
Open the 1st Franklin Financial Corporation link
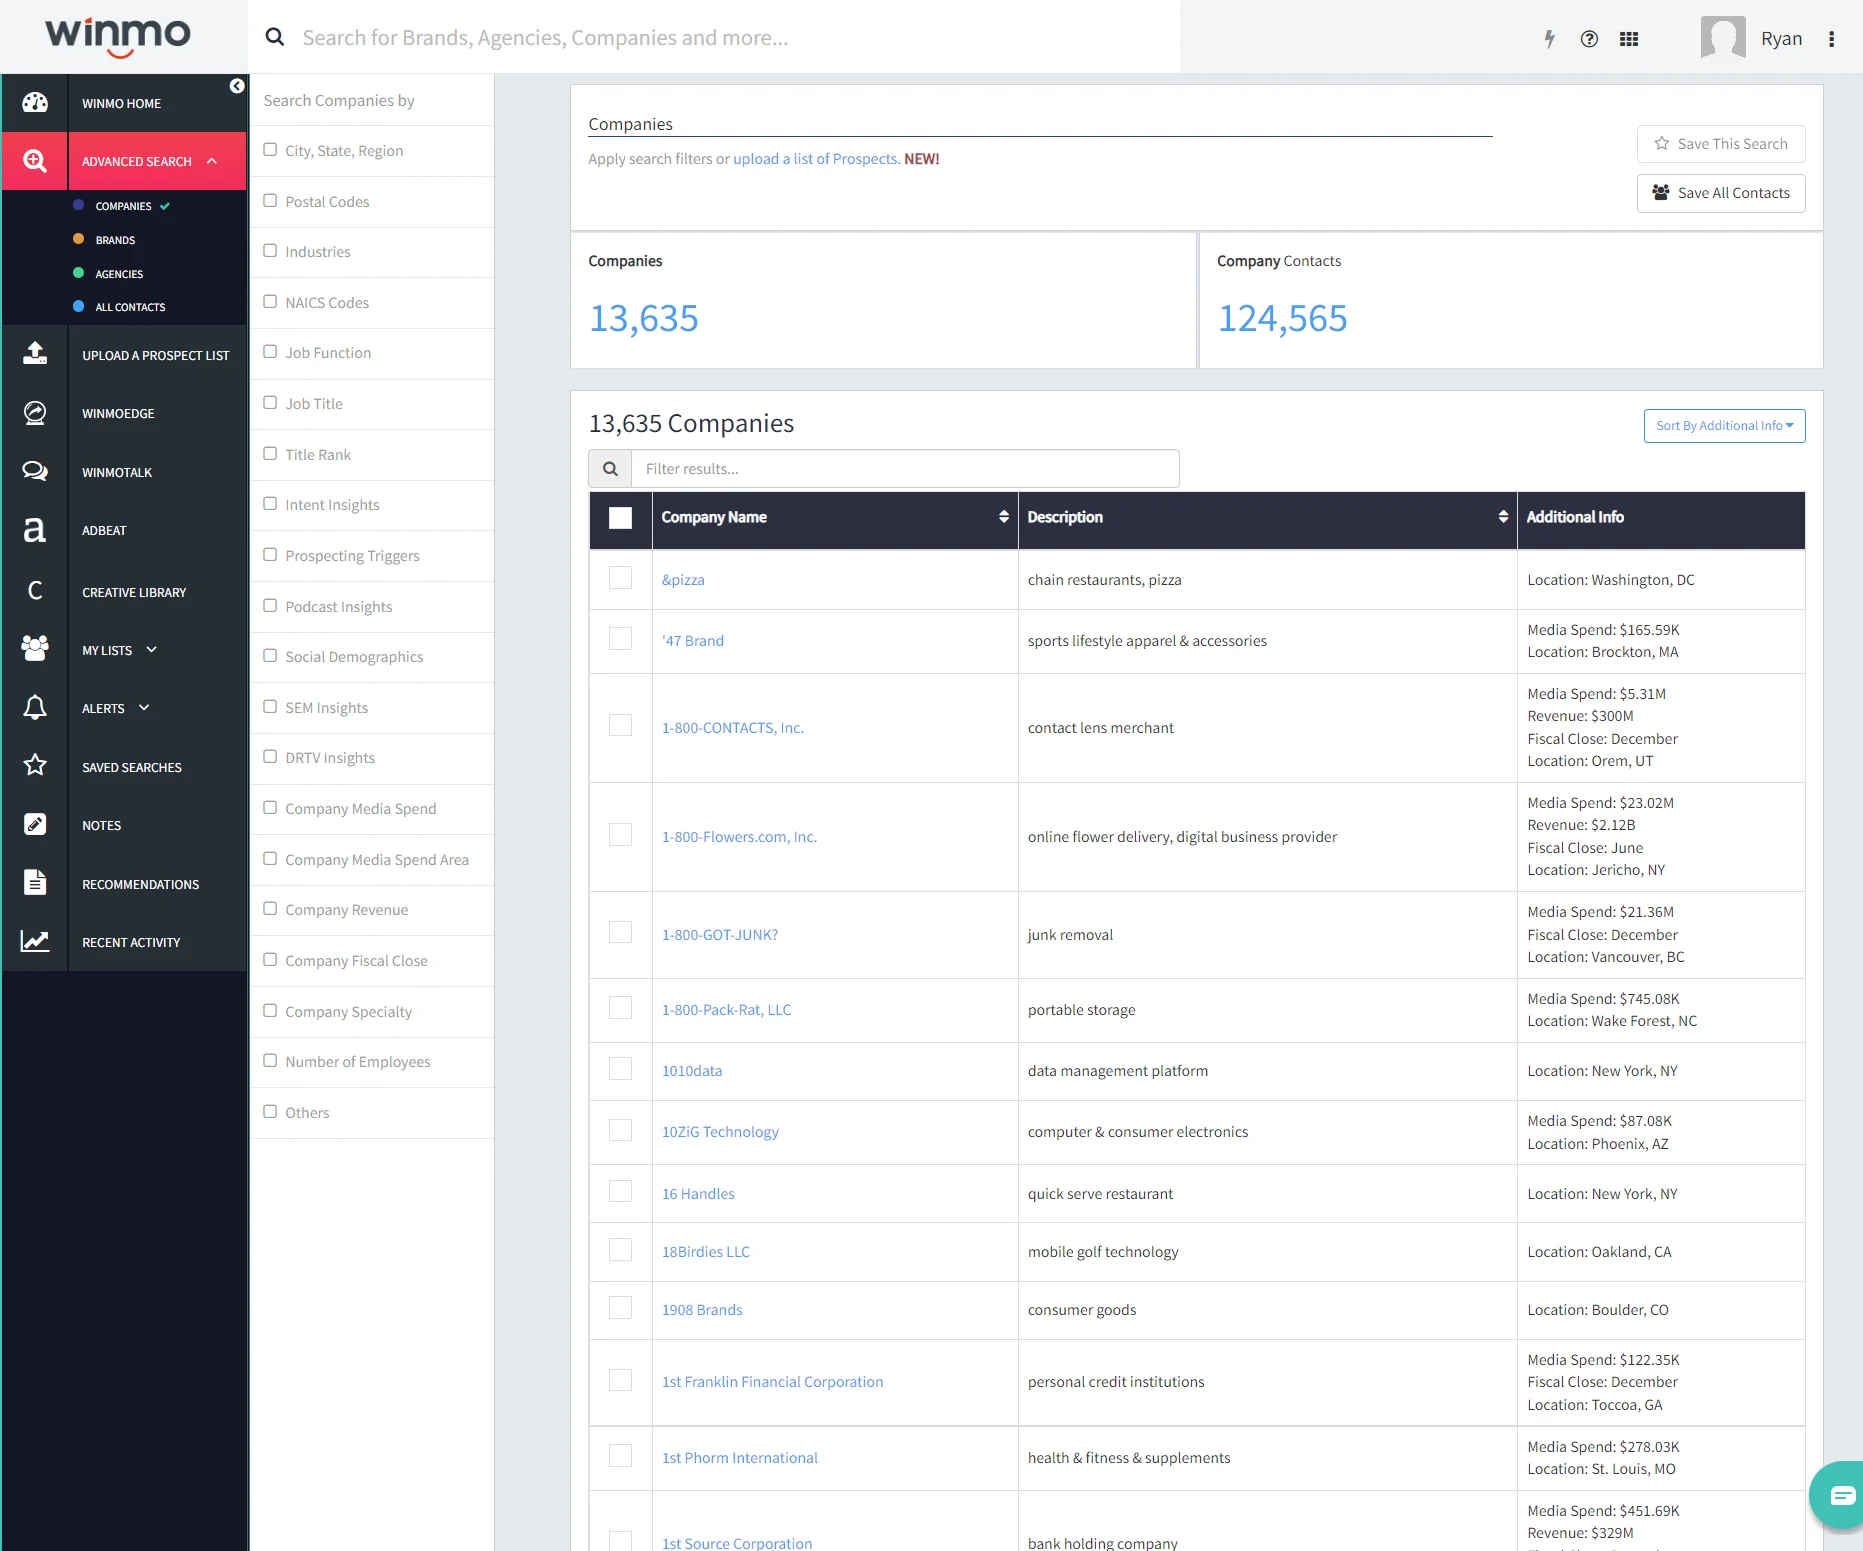click(x=772, y=1382)
